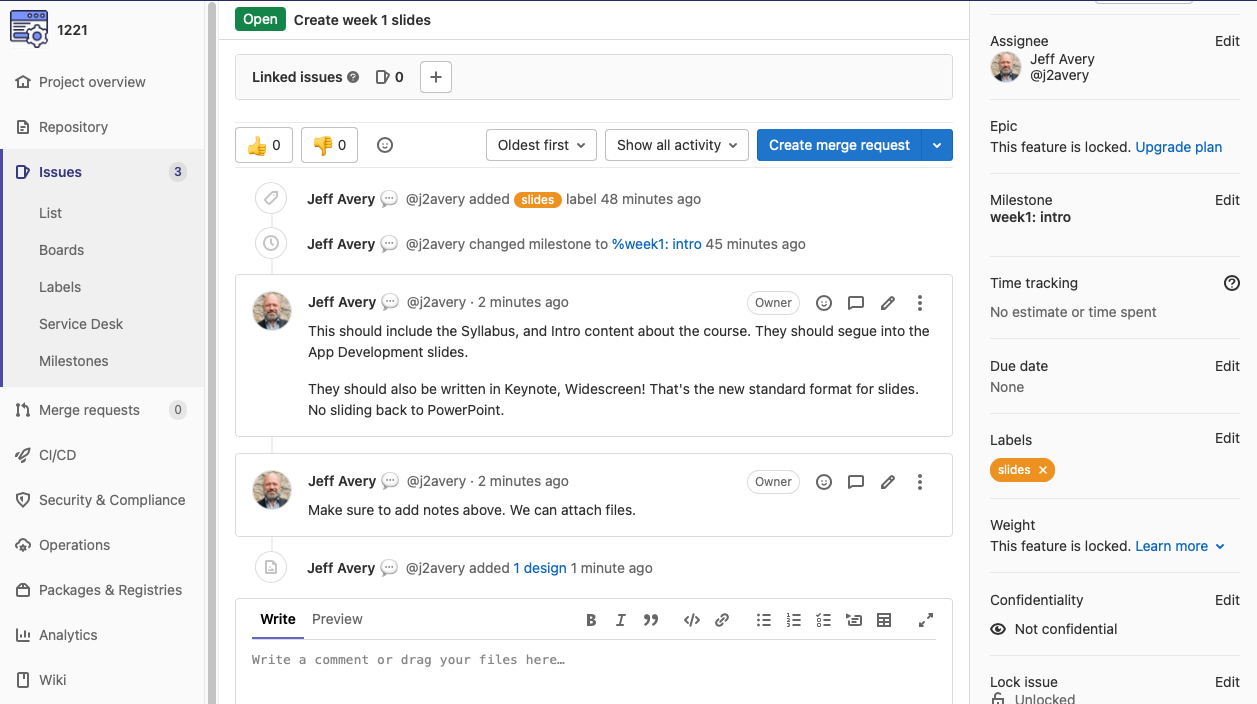Image resolution: width=1257 pixels, height=704 pixels.
Task: Open emoji reactions on the first comment
Action: point(823,302)
